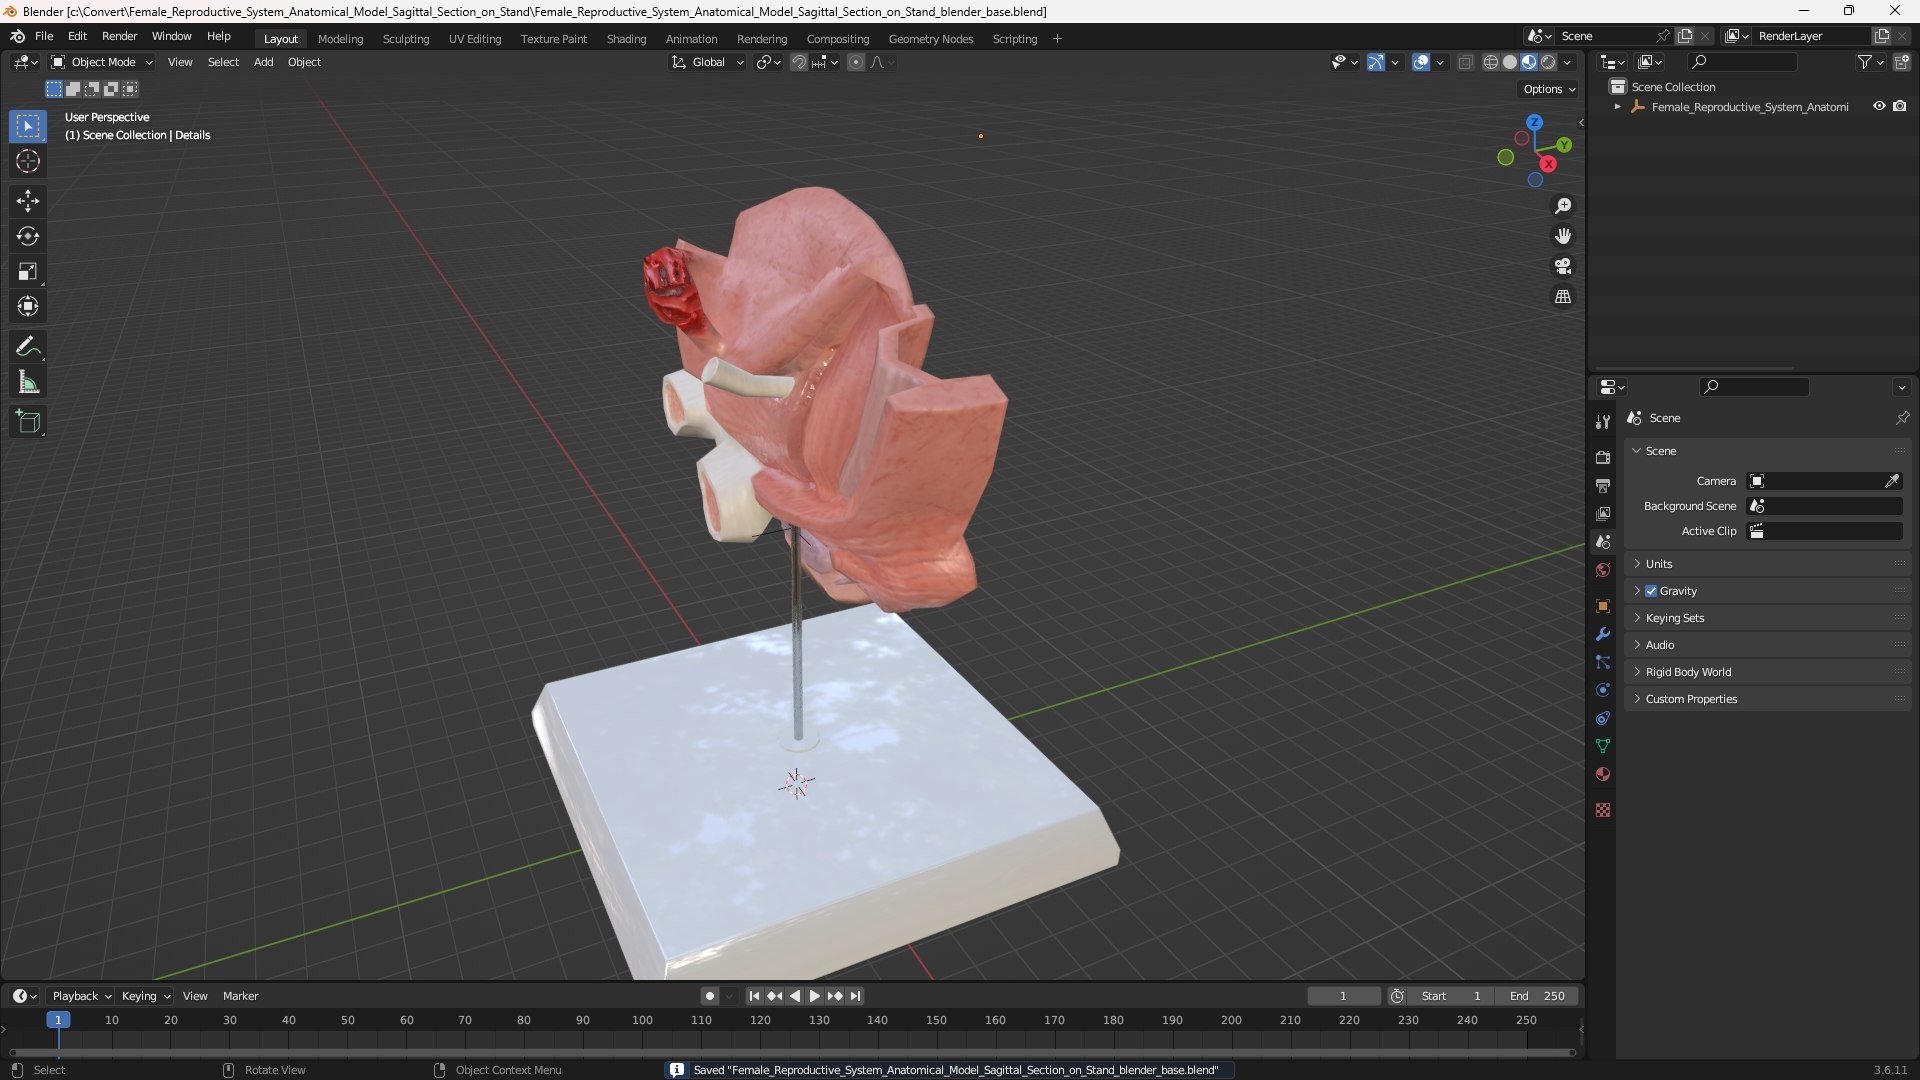Open the Playback dropdown in timeline
This screenshot has height=1080, width=1920.
81,996
